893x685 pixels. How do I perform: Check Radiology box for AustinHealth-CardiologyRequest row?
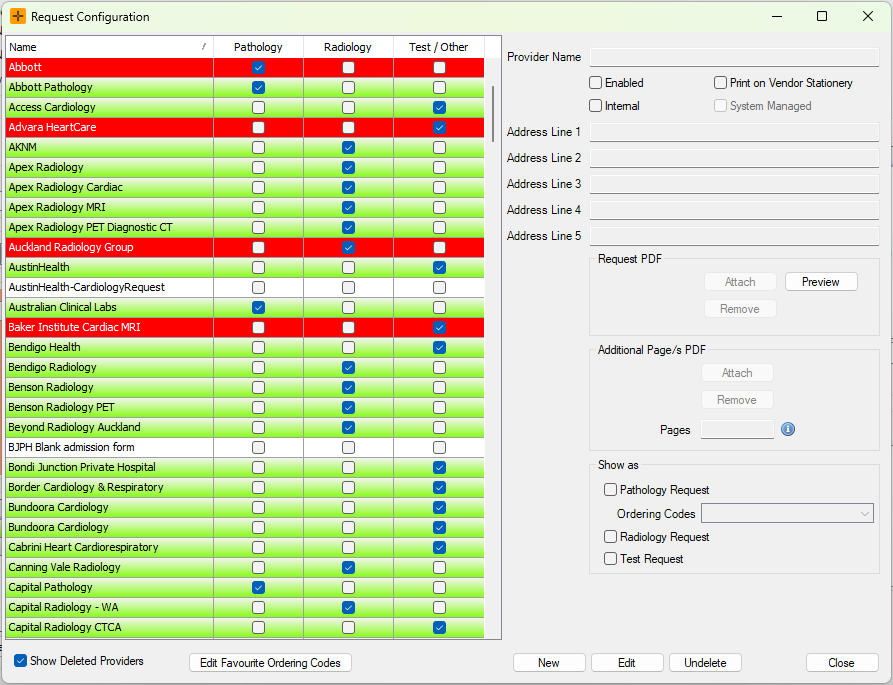pyautogui.click(x=349, y=288)
